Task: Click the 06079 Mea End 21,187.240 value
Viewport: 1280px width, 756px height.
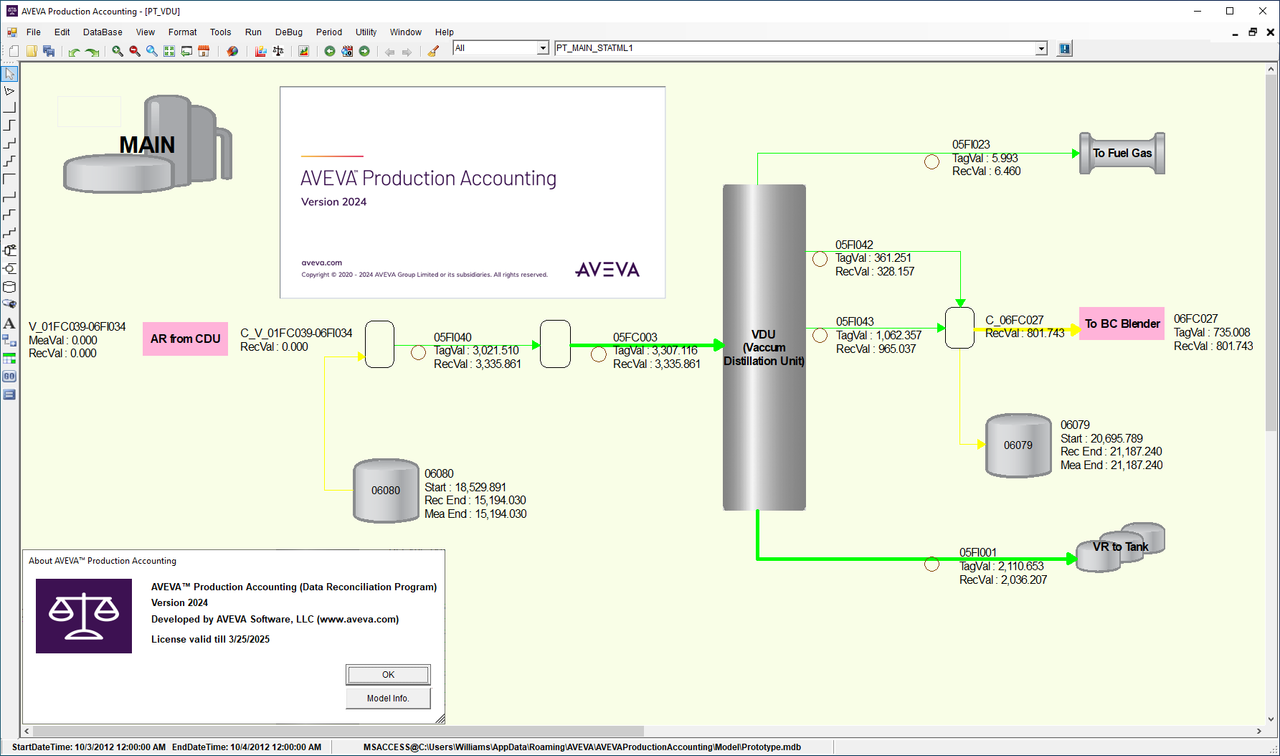Action: click(1111, 465)
